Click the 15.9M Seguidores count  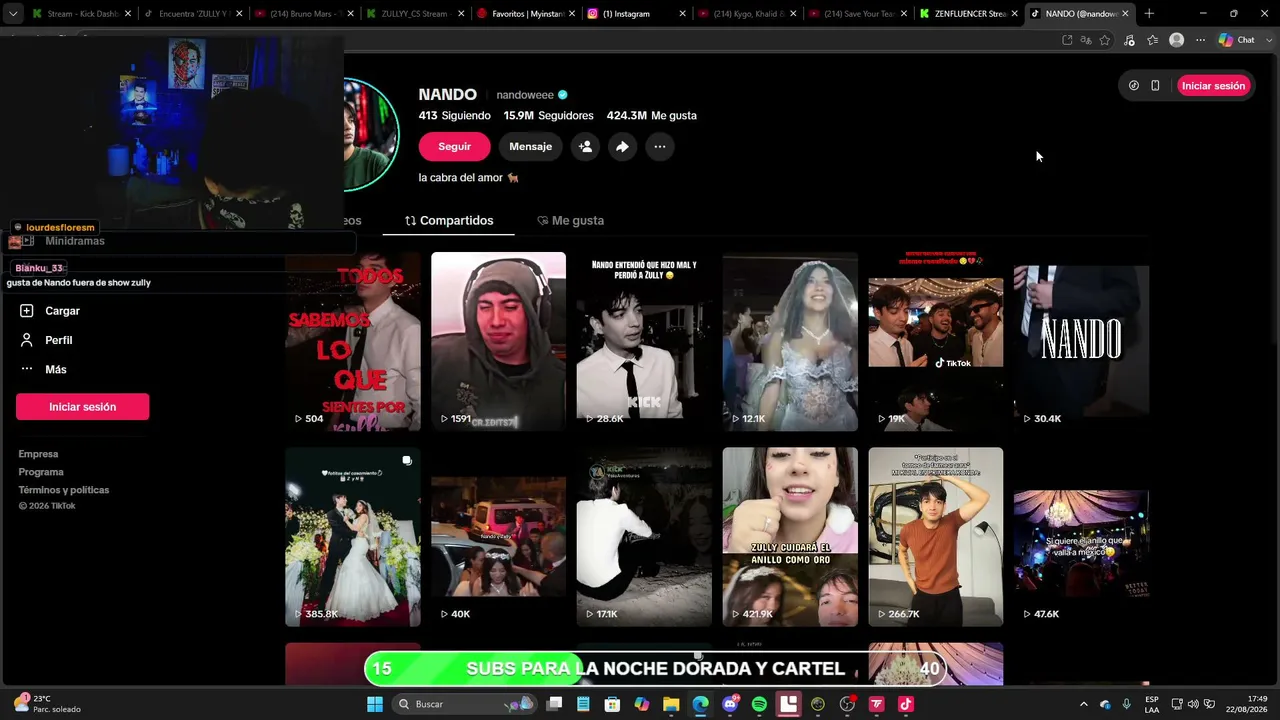(548, 116)
